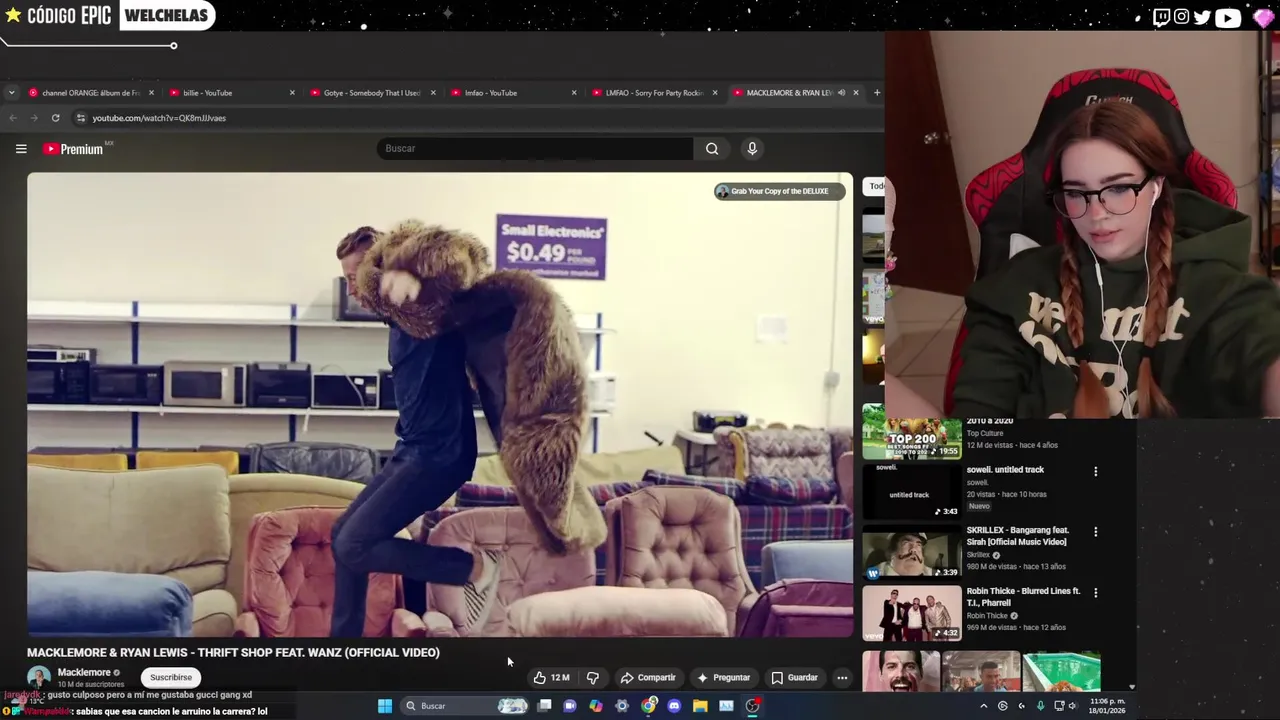Open File Explorer from taskbar
The width and height of the screenshot is (1280, 720).
[x=700, y=706]
